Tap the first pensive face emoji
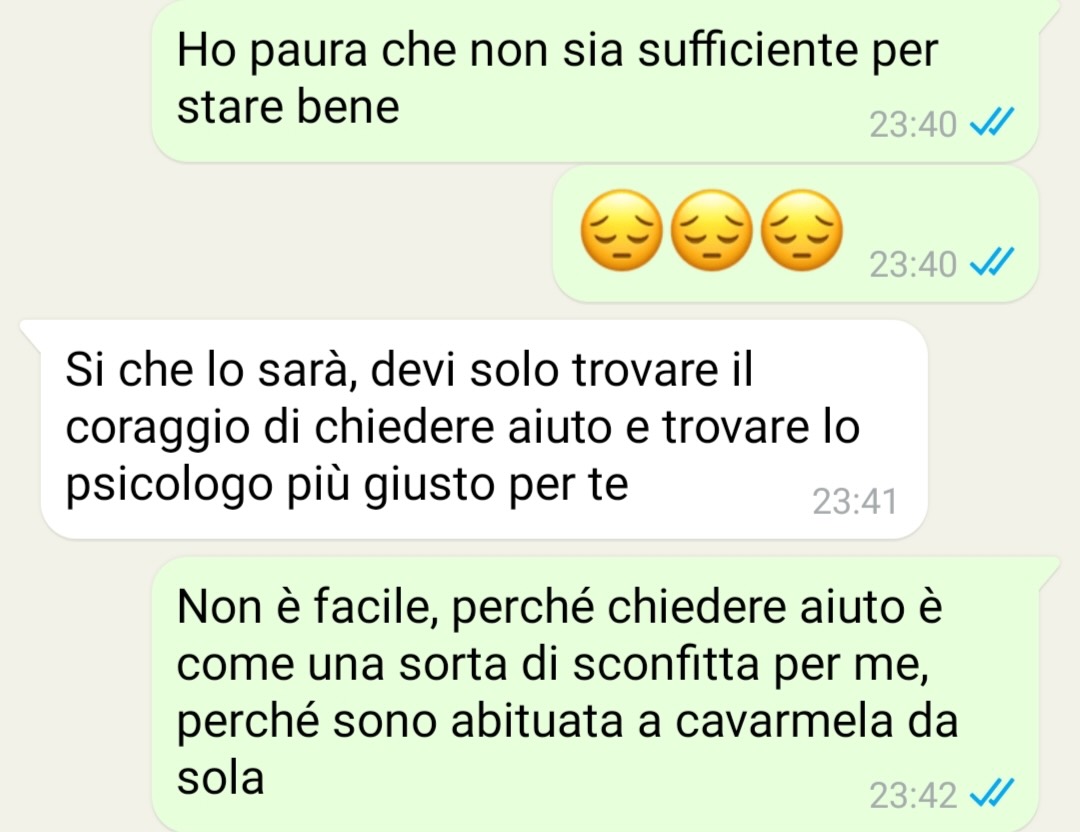The image size is (1080, 832). tap(621, 231)
